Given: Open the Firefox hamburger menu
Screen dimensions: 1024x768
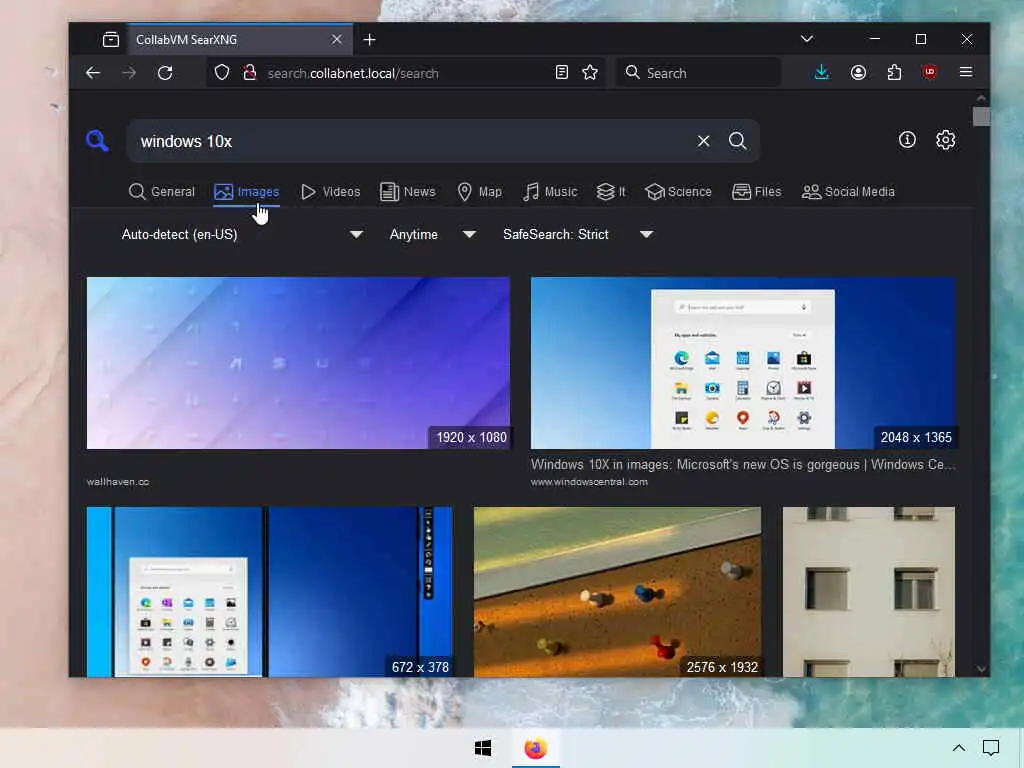Looking at the screenshot, I should pos(966,72).
